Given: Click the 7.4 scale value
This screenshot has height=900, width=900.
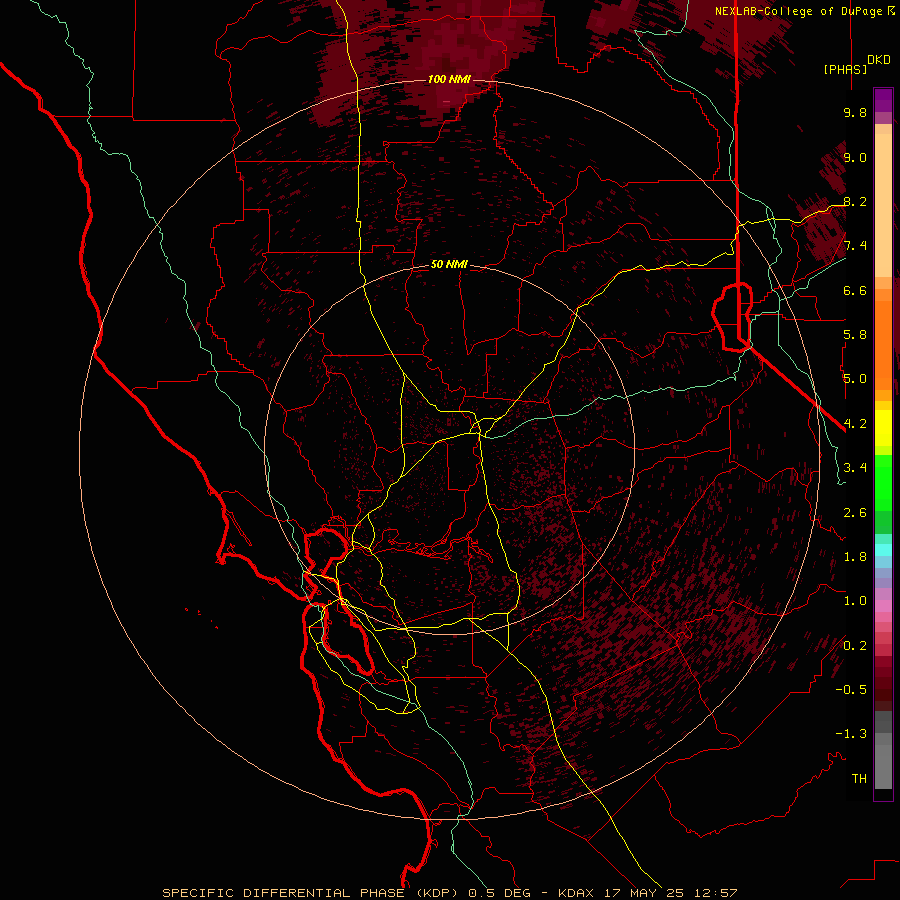Looking at the screenshot, I should (855, 246).
